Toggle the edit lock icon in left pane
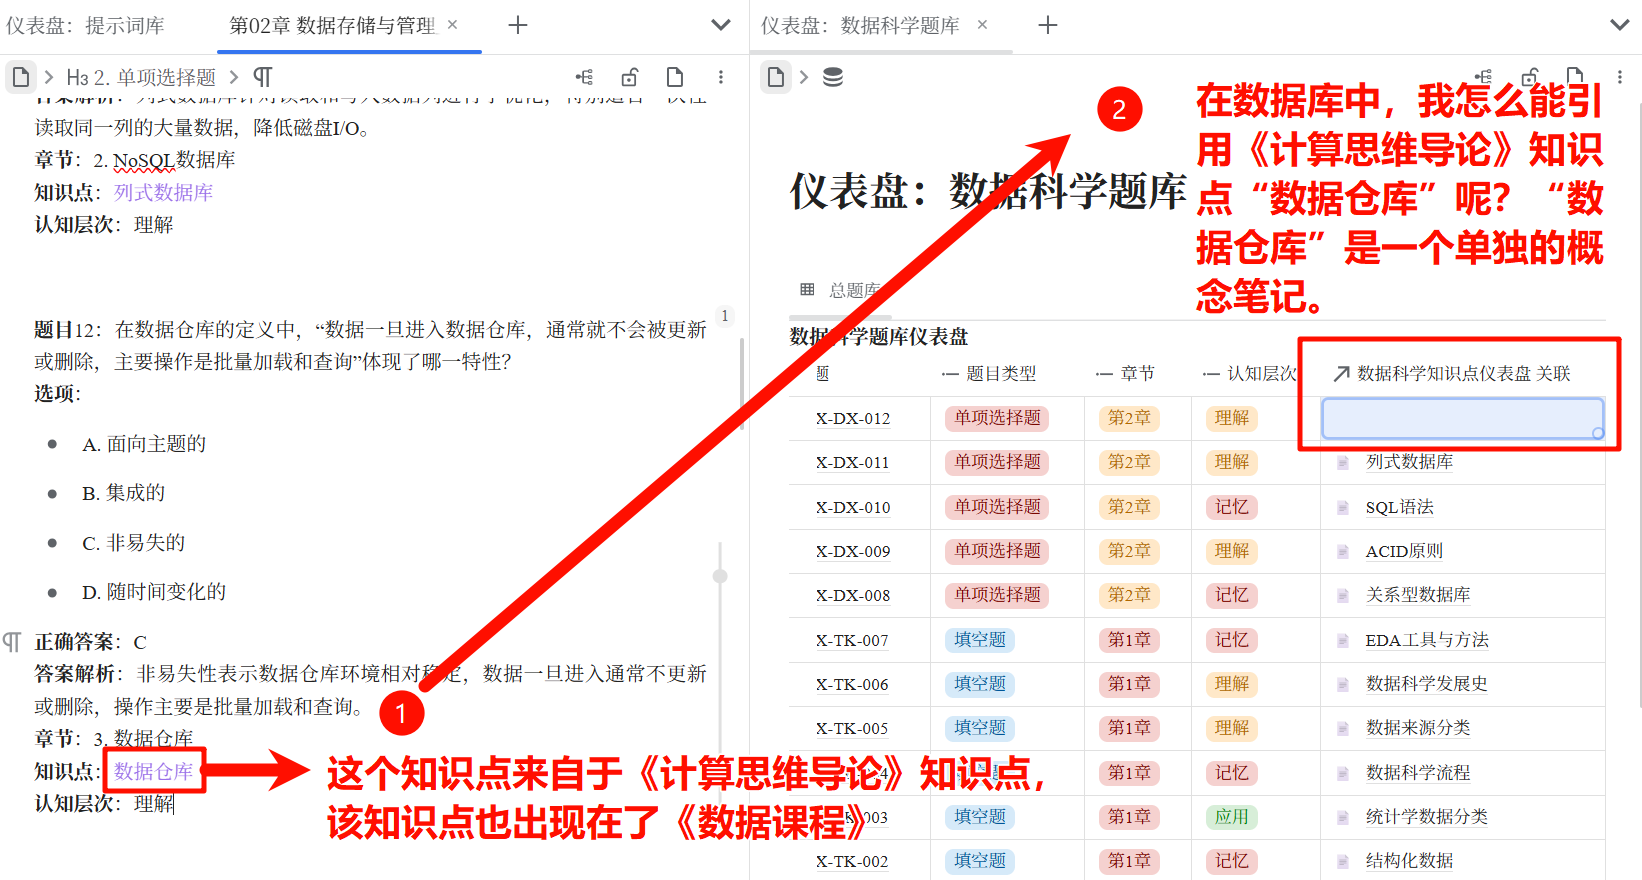The height and width of the screenshot is (880, 1642). pos(630,77)
